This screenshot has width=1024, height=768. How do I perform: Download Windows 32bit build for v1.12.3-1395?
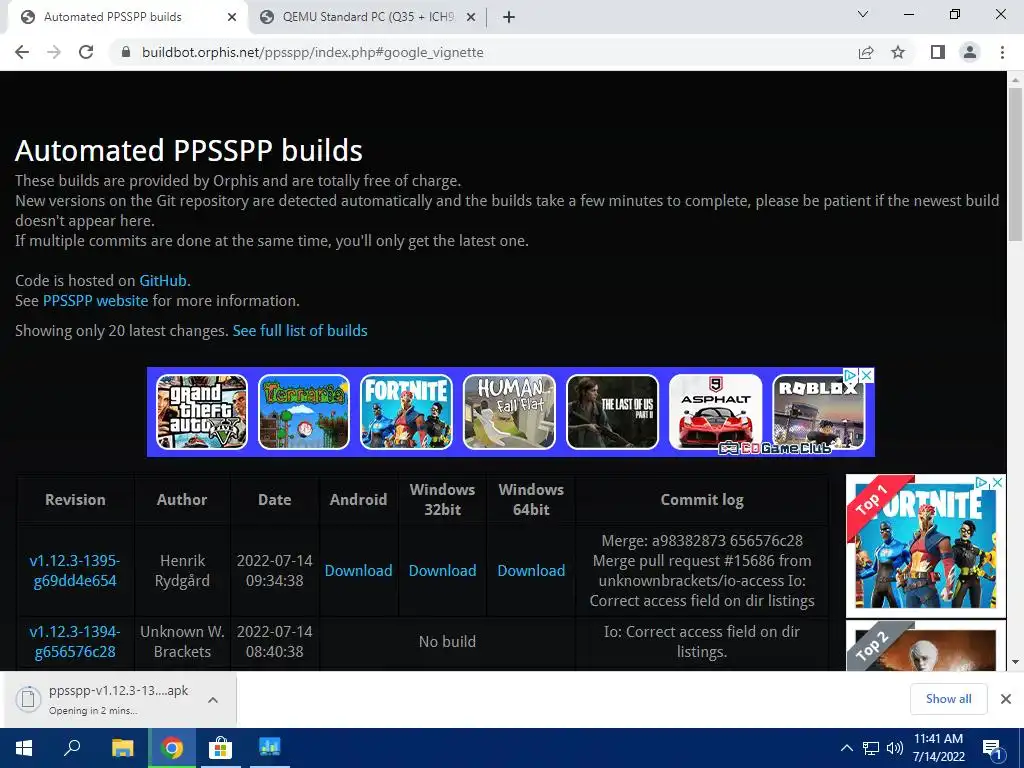coord(442,571)
